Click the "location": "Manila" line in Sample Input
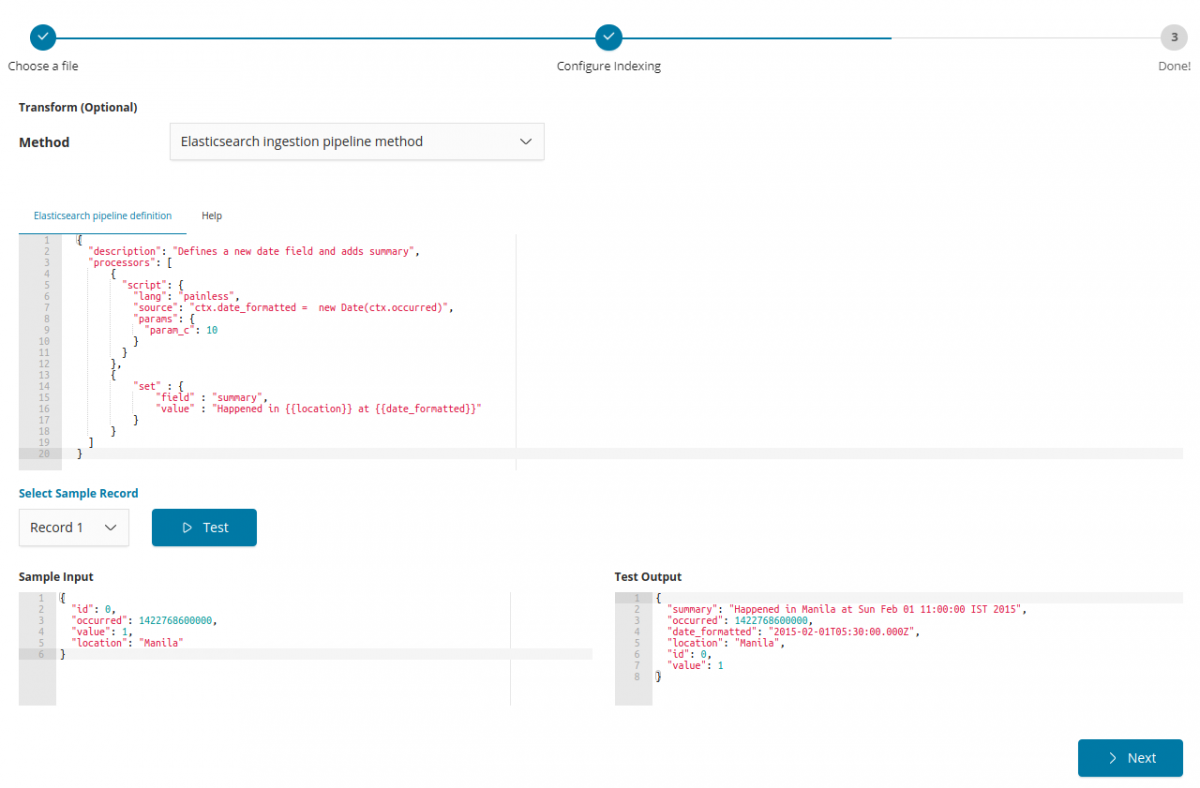 tap(128, 643)
